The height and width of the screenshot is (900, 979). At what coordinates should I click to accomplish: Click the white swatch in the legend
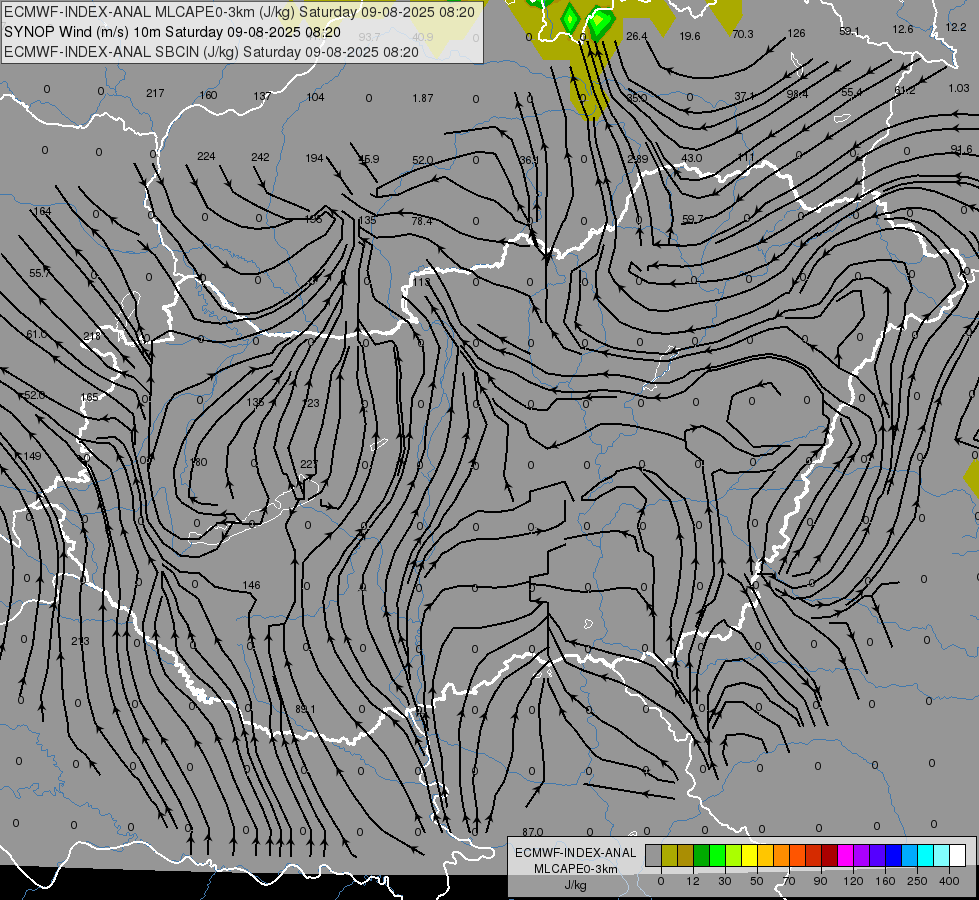(957, 856)
